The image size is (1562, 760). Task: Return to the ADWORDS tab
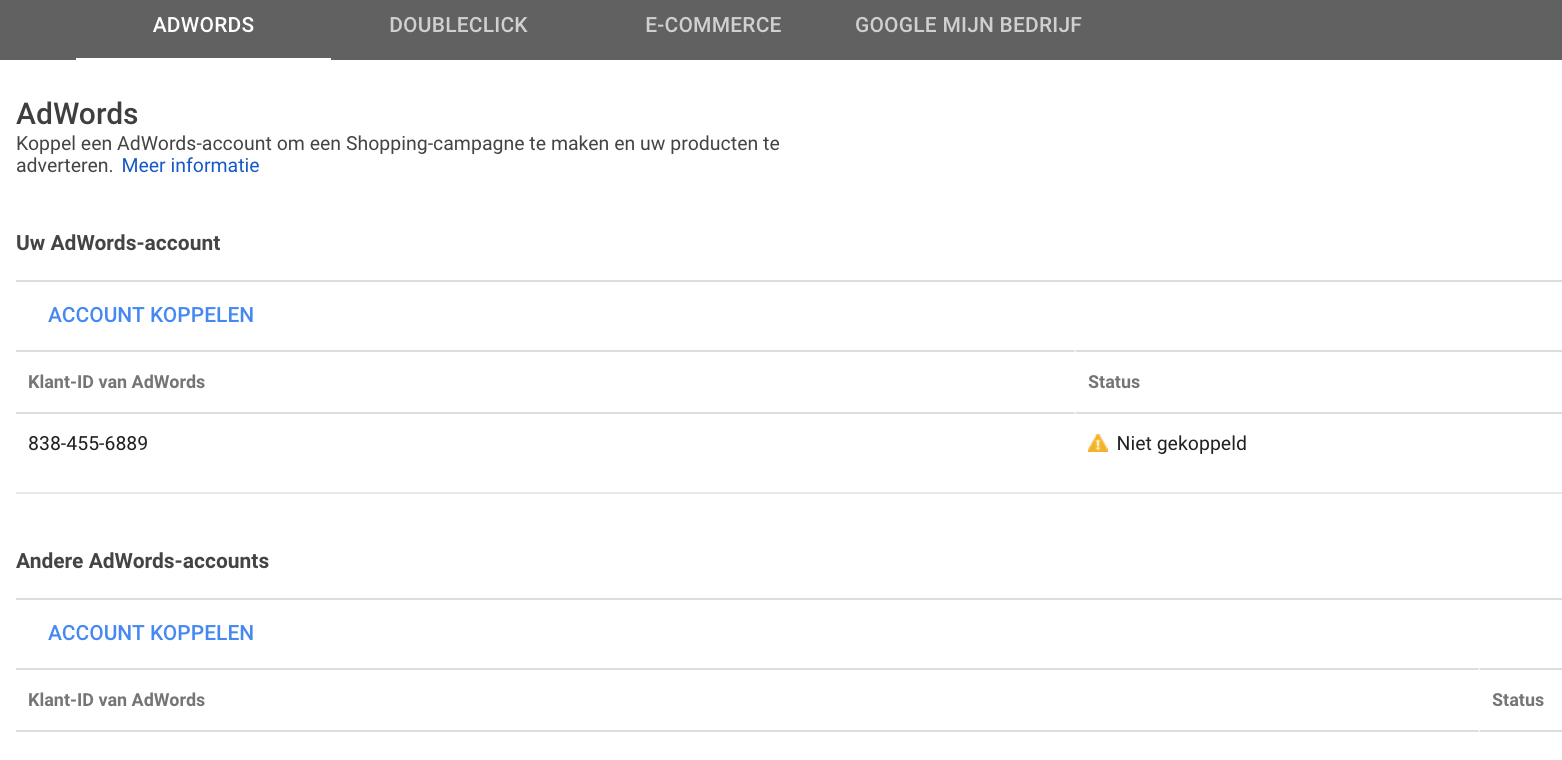(x=203, y=25)
